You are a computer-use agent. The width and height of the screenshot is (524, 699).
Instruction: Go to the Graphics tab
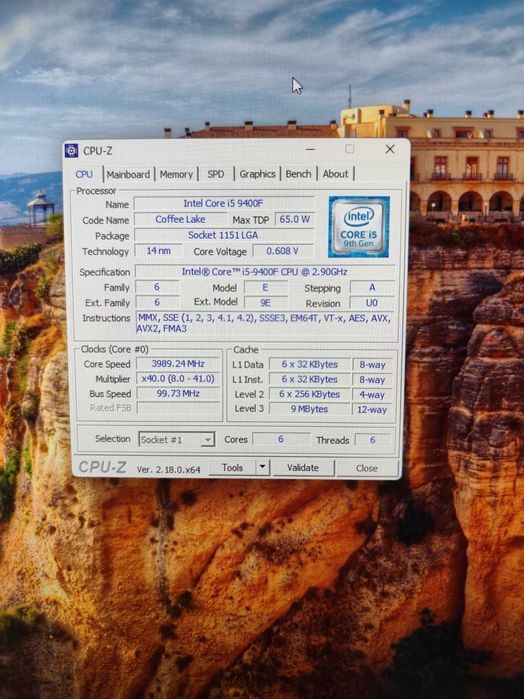257,174
